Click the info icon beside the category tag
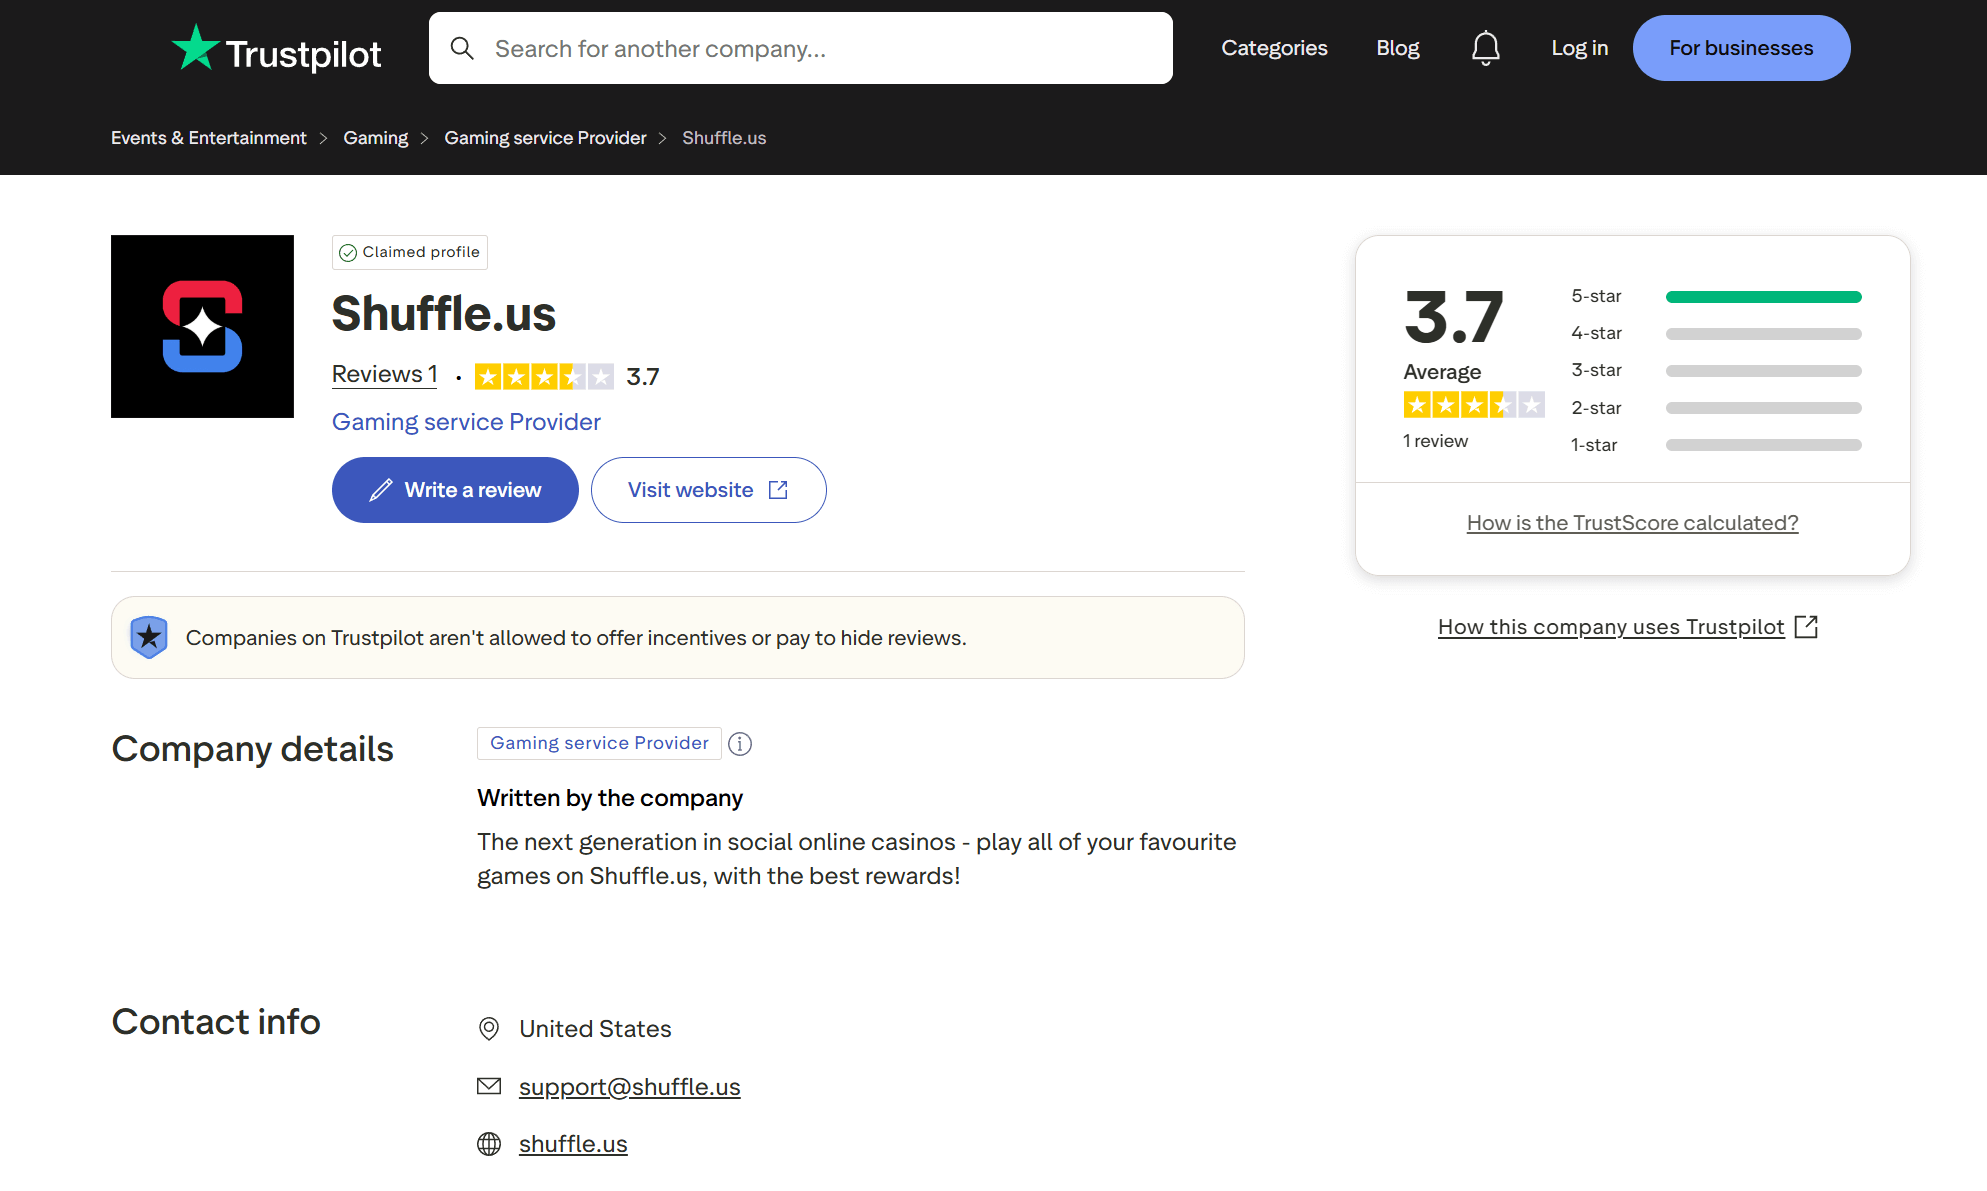 coord(740,744)
